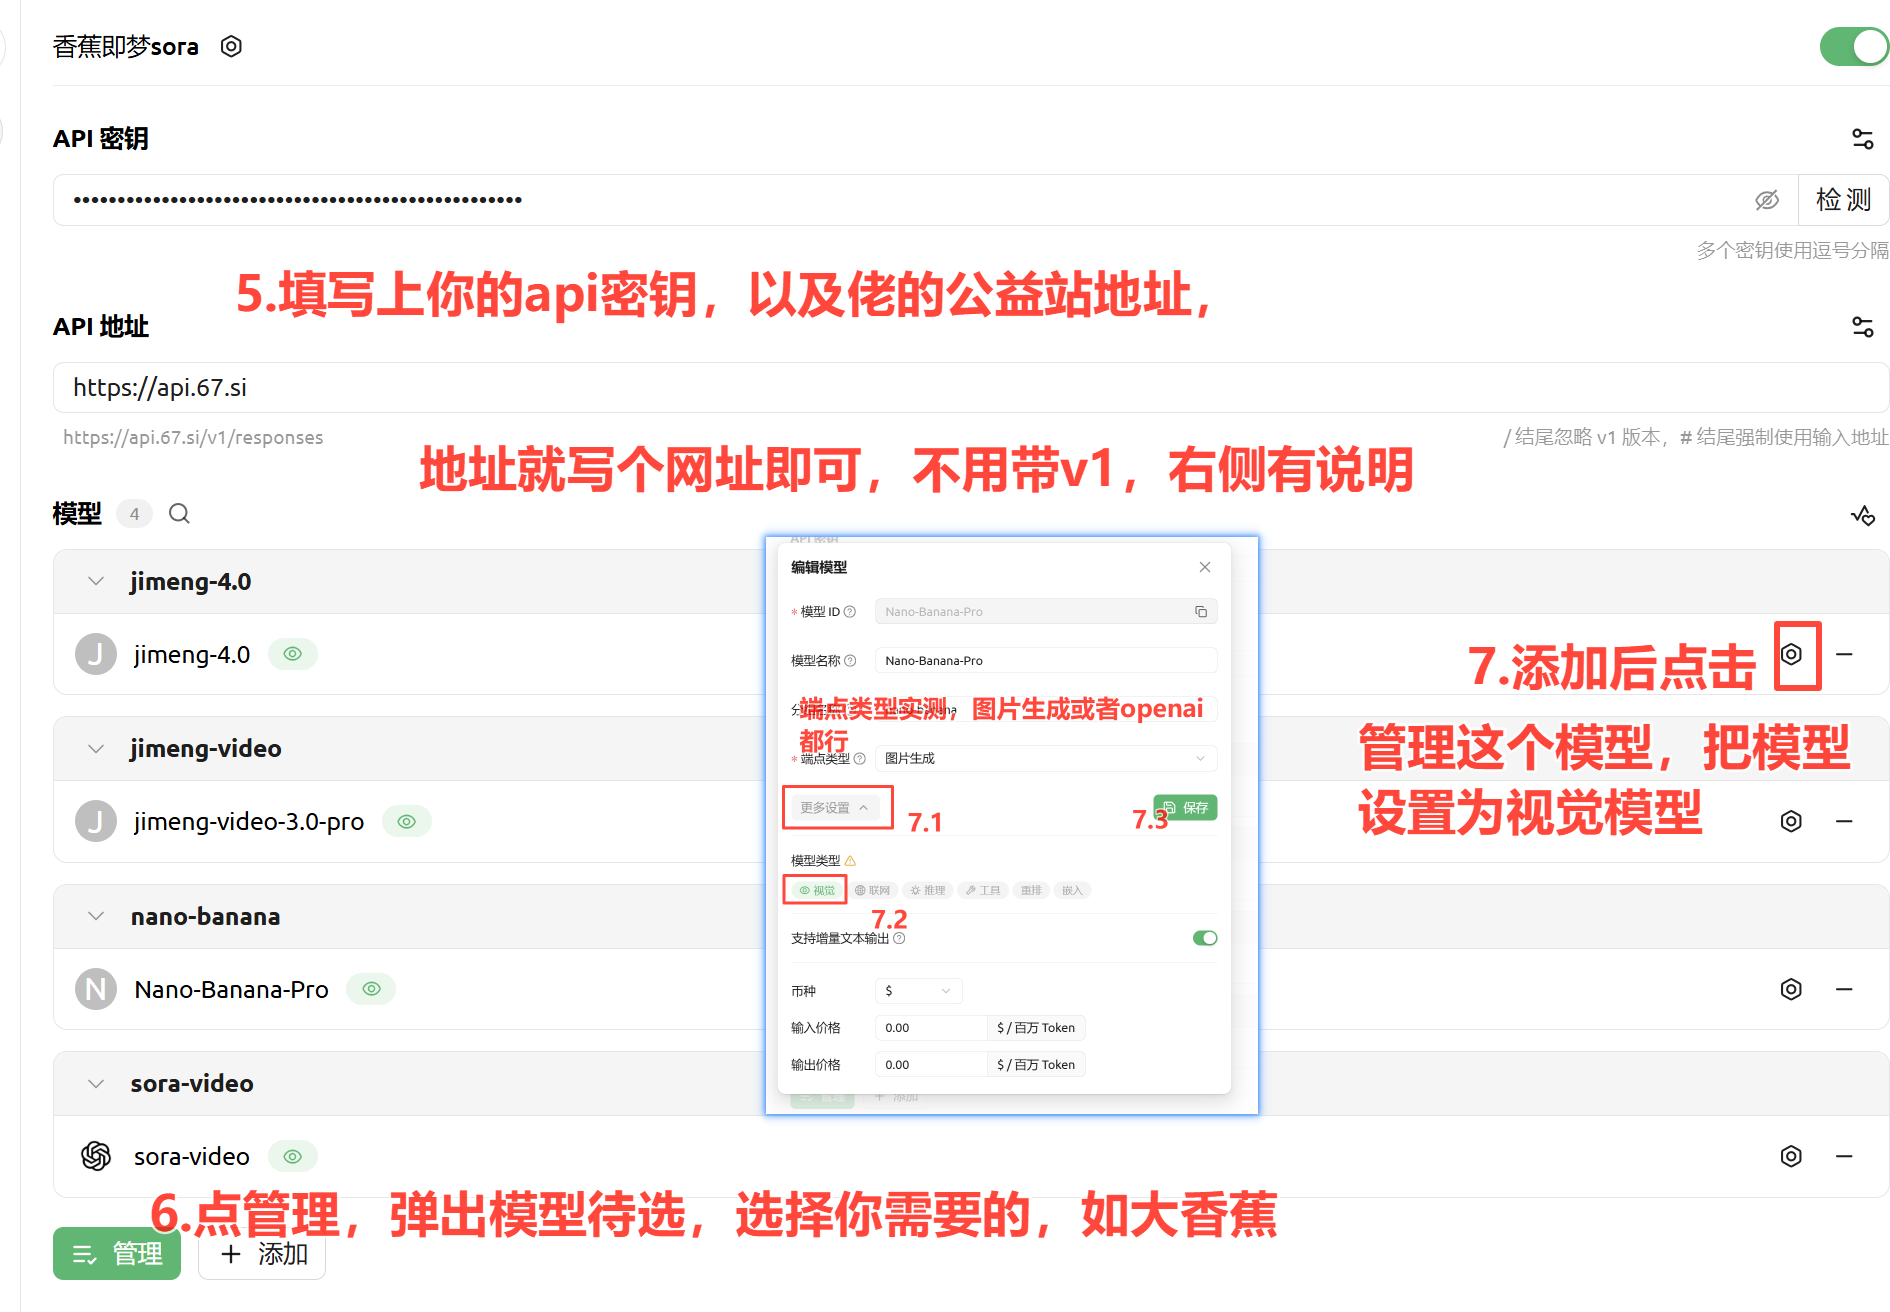The height and width of the screenshot is (1312, 1890).
Task: Click the sora-video model name in list
Action: click(x=192, y=1157)
